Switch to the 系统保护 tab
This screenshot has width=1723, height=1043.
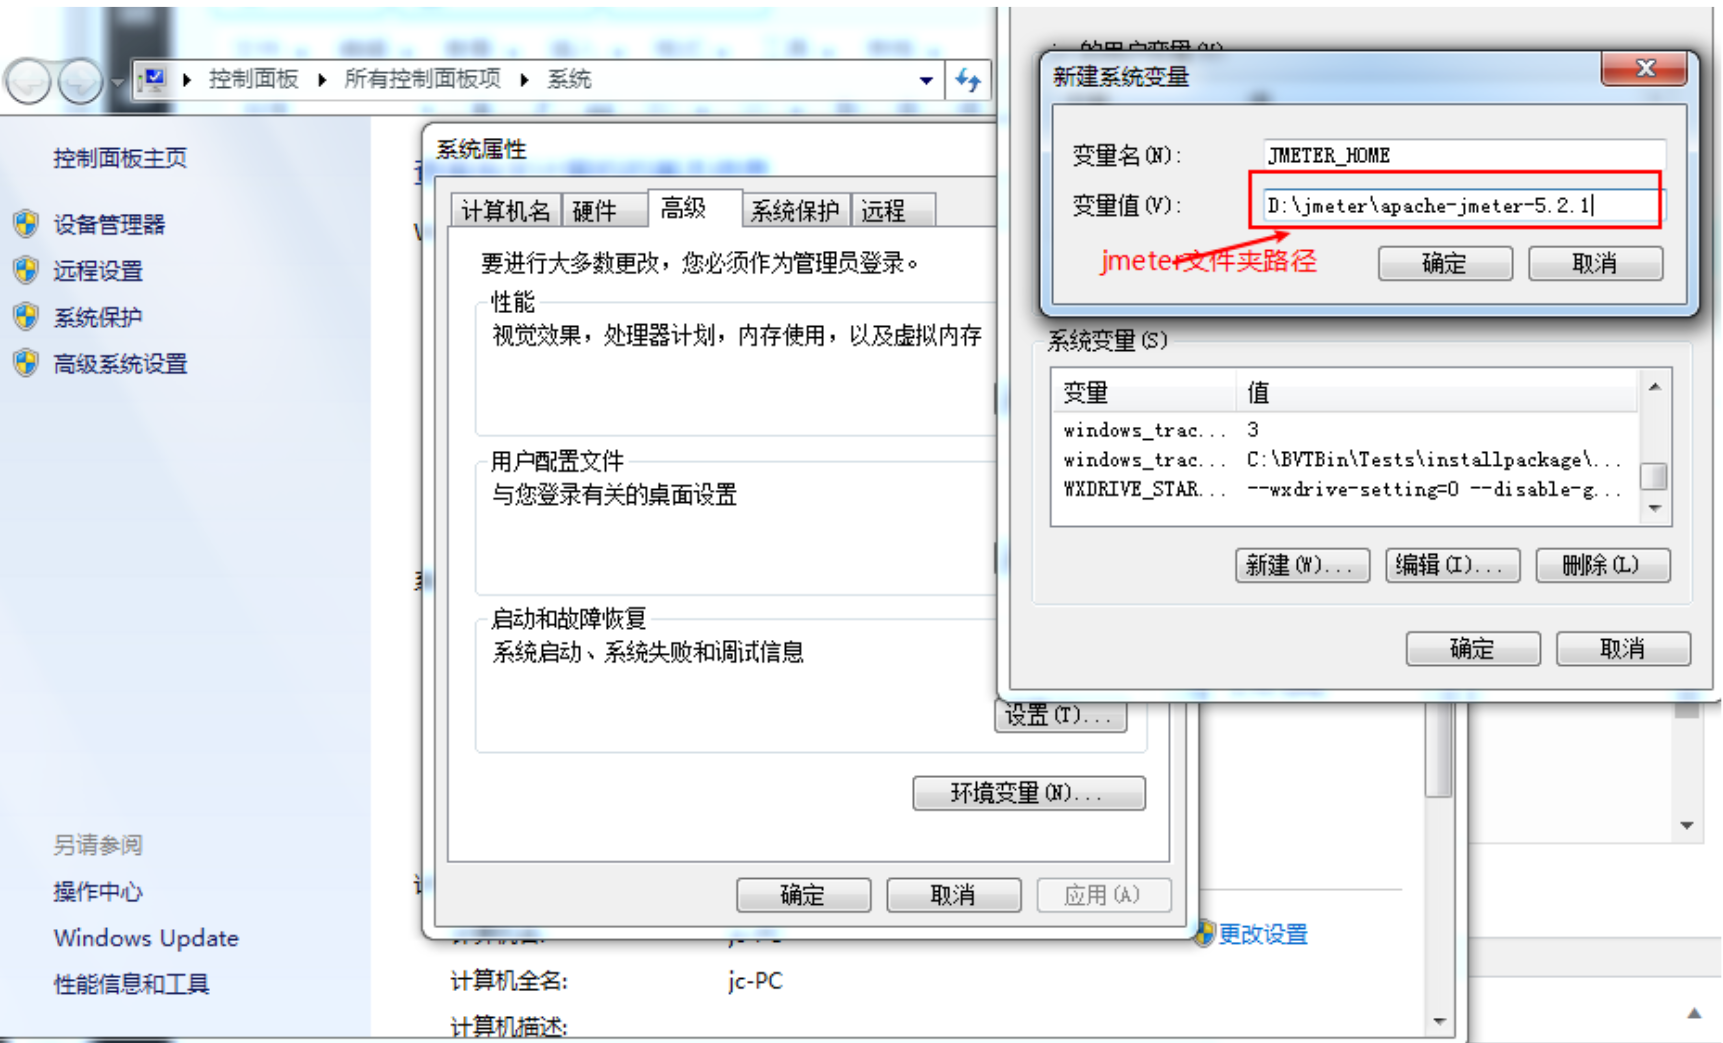pos(795,210)
